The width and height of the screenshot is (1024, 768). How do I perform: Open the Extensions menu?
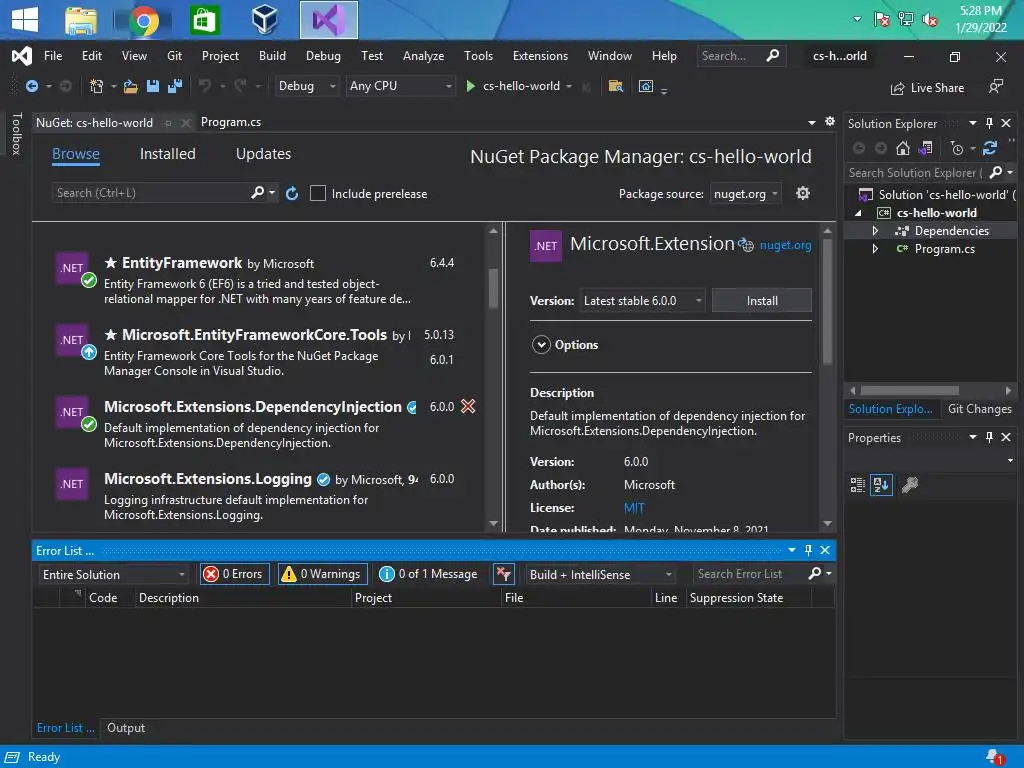click(x=540, y=56)
